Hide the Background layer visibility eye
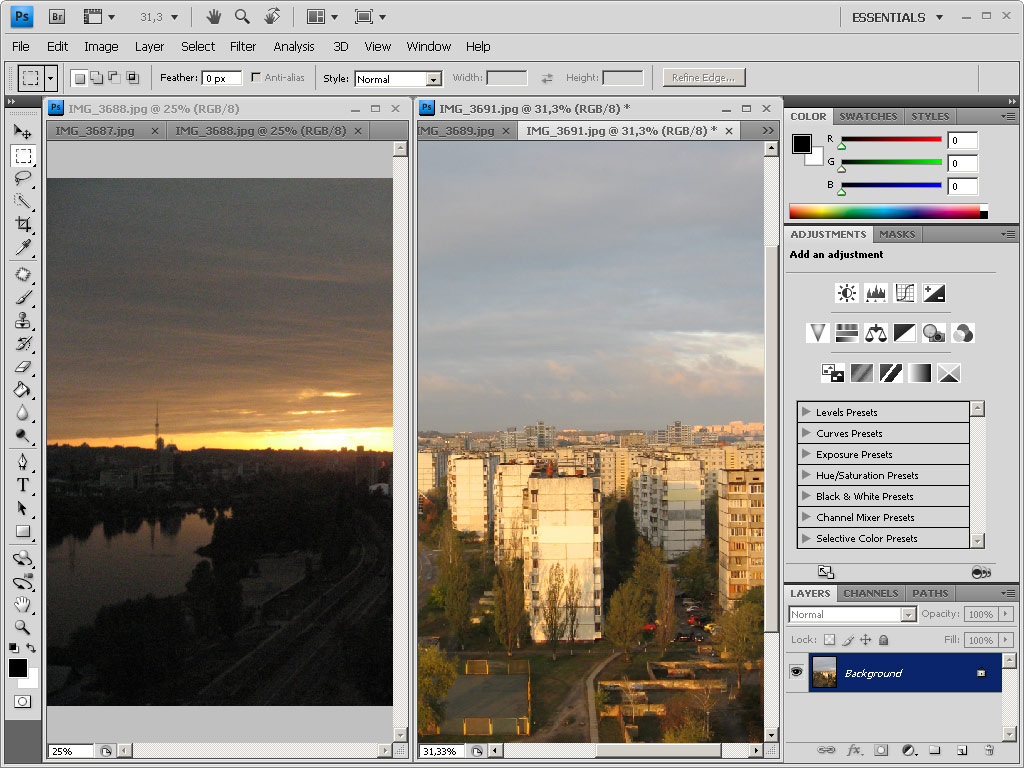 [x=796, y=673]
